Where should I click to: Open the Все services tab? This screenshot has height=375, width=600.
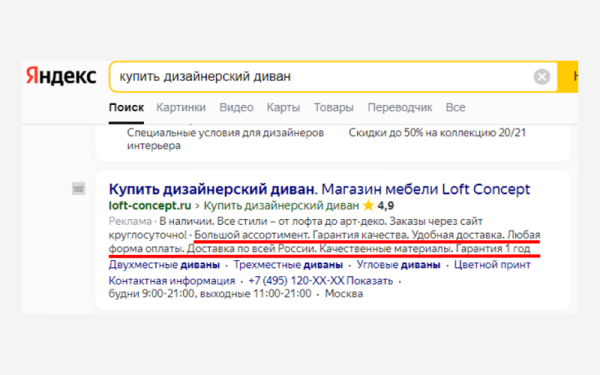[455, 108]
